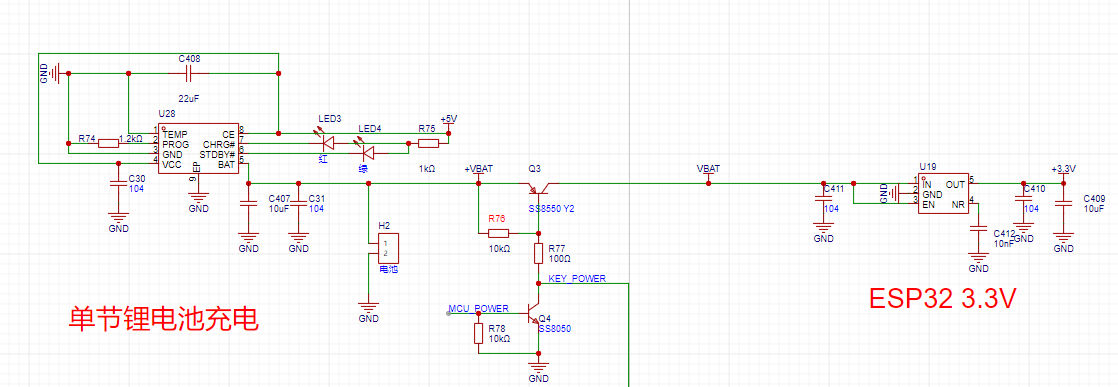
Task: Select the red ESP32 3.3V text
Action: click(942, 299)
